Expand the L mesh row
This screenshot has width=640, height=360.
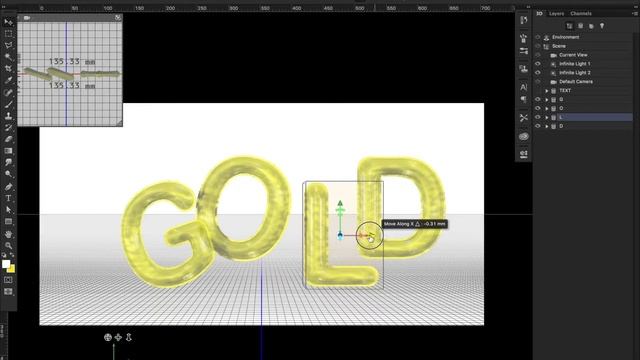547,118
